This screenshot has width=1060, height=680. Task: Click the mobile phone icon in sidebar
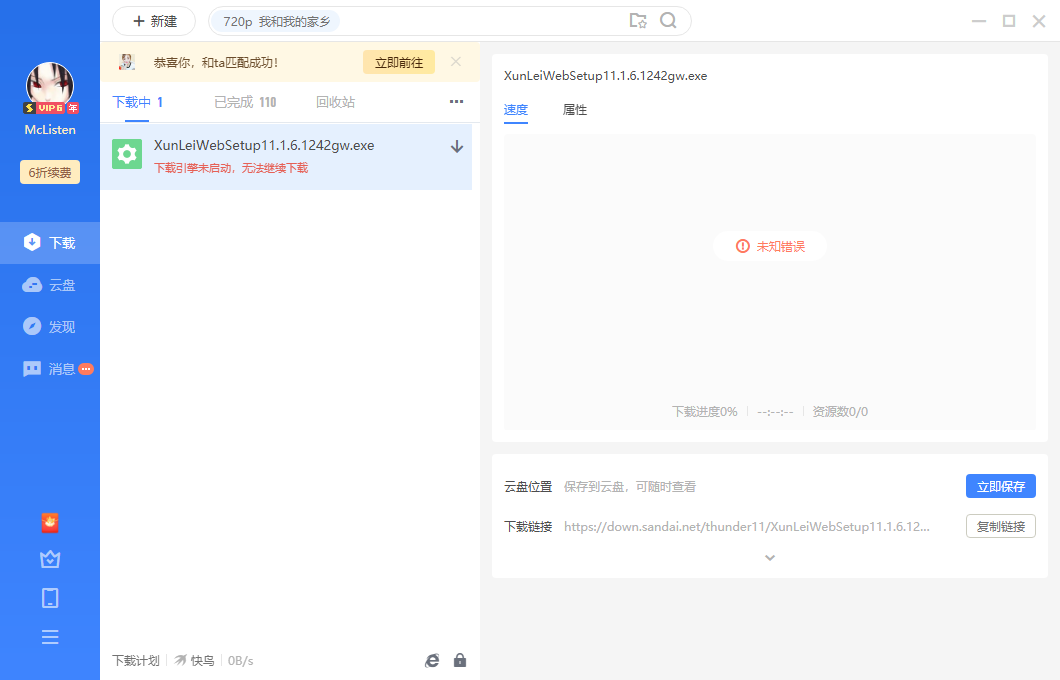point(50,598)
